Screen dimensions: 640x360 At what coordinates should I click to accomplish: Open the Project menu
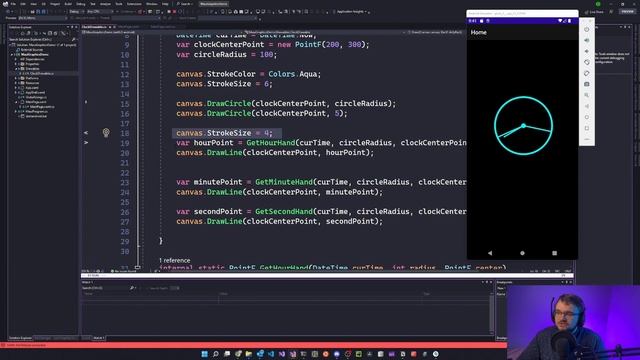[x=55, y=4]
